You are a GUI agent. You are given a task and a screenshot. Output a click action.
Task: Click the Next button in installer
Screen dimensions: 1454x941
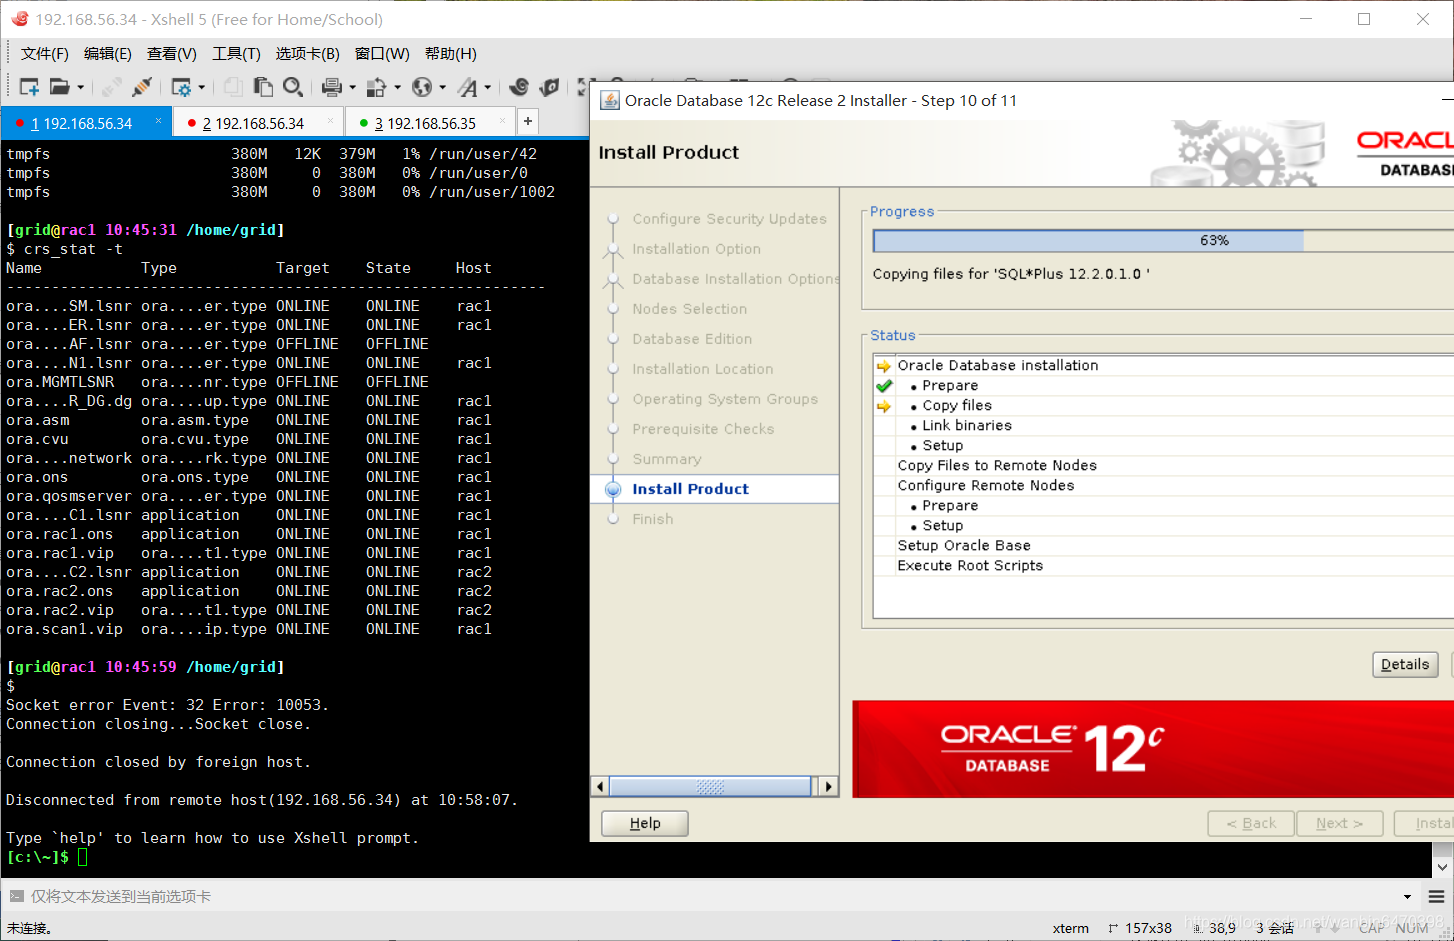click(x=1340, y=823)
